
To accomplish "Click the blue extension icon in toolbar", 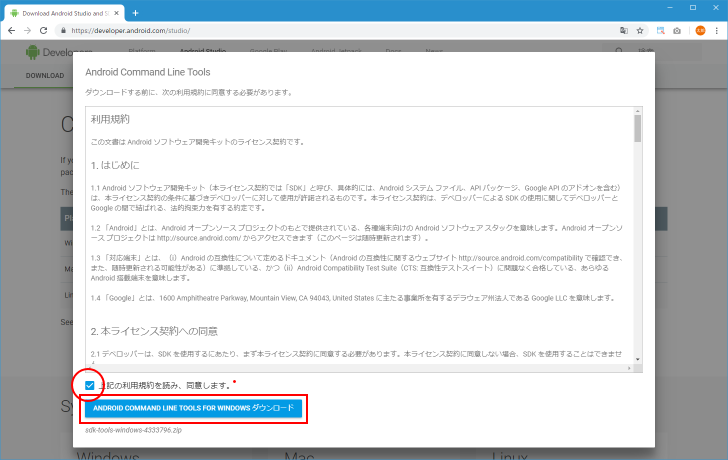I will click(x=660, y=31).
